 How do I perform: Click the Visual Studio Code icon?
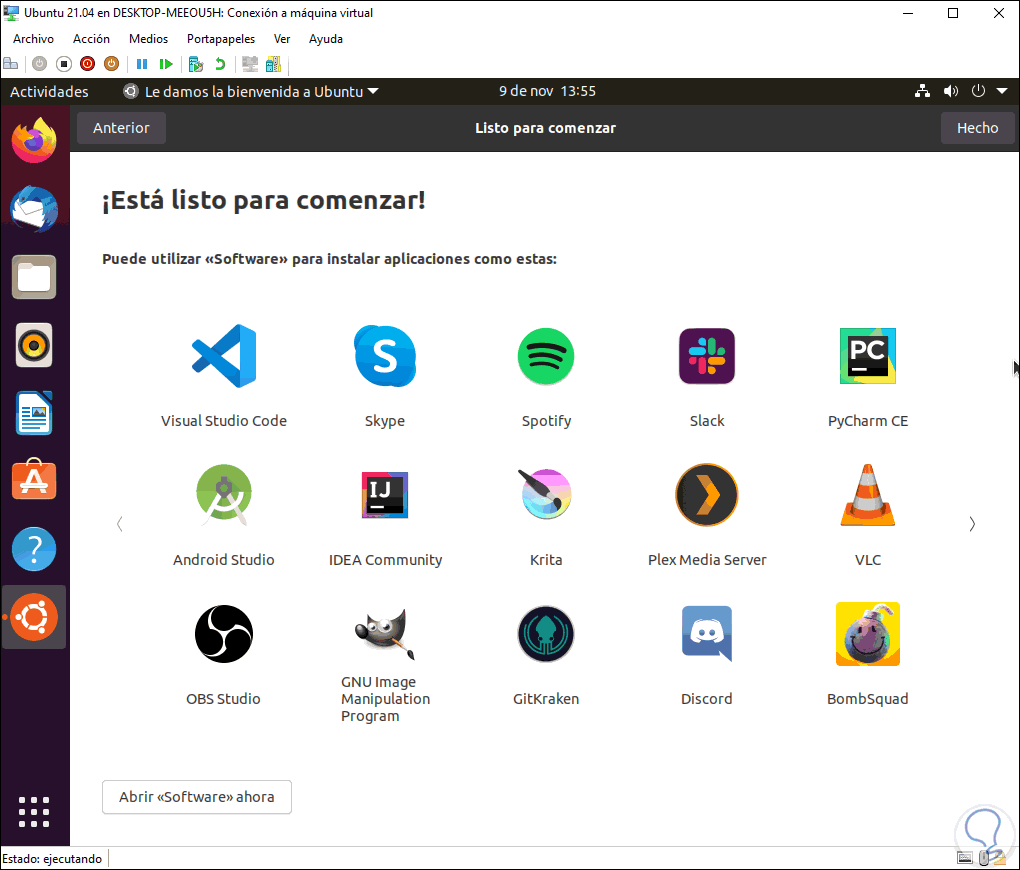pyautogui.click(x=224, y=356)
